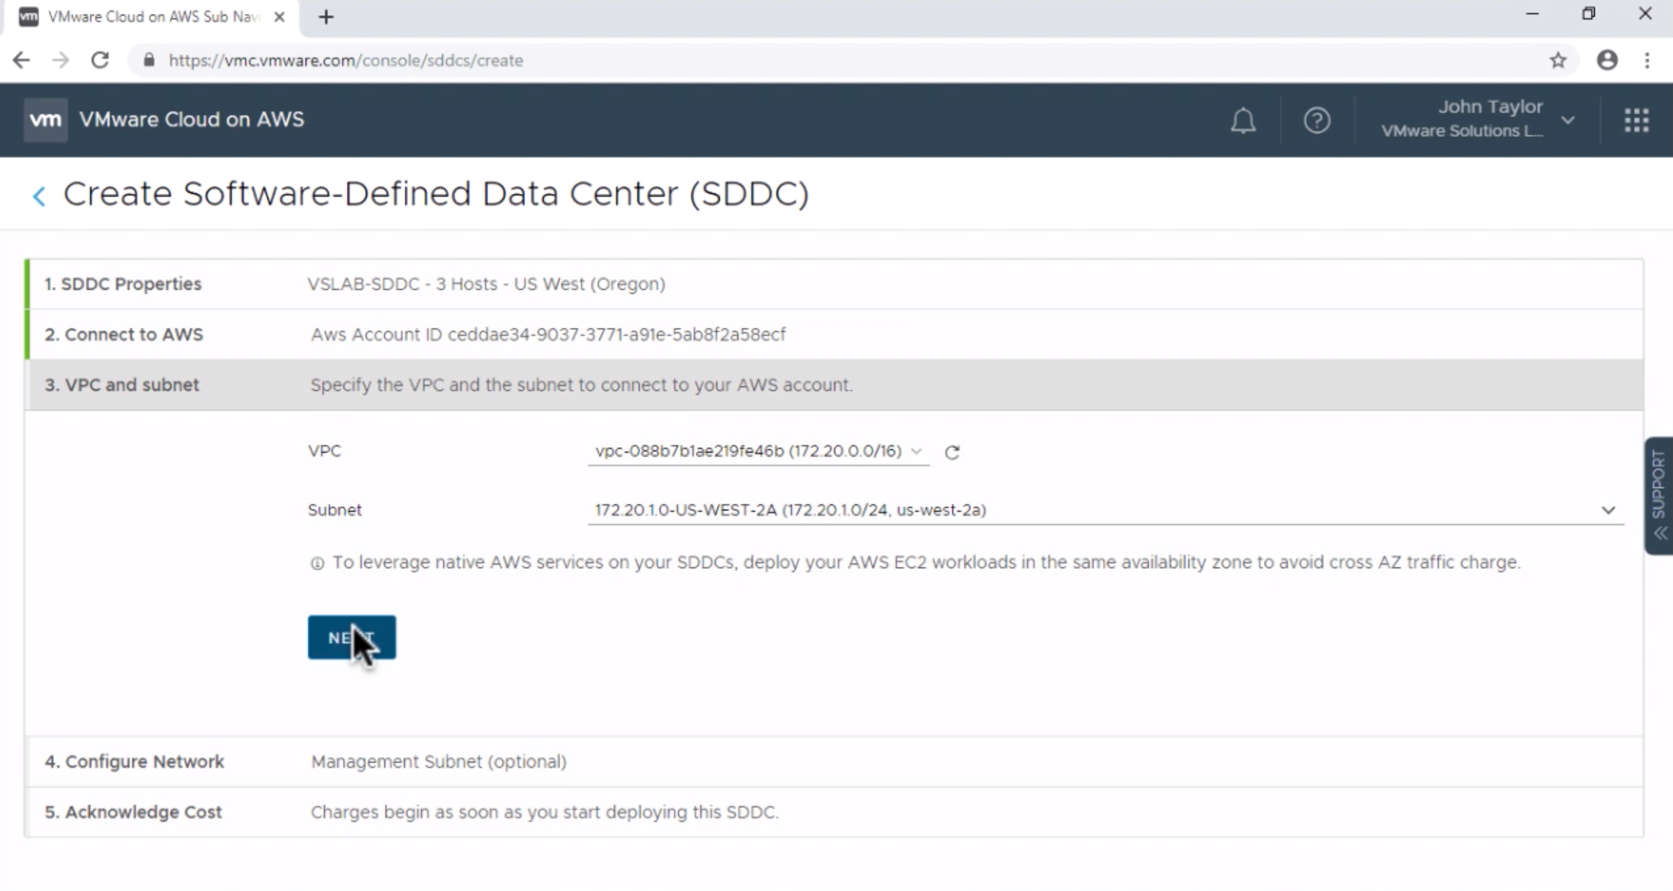
Task: Go back using the blue chevron arrow
Action: 39,196
